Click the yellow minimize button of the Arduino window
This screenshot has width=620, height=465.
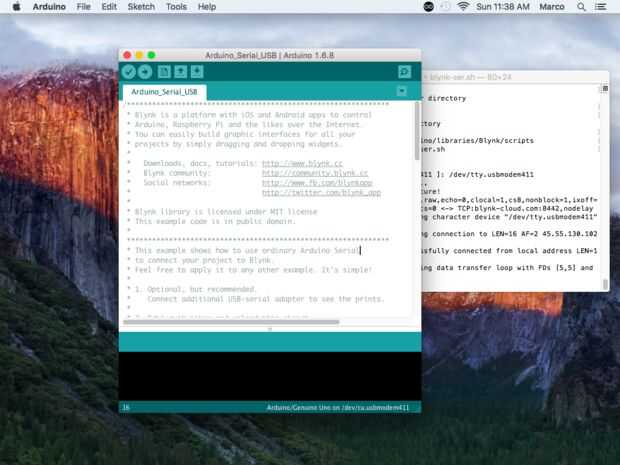139,55
